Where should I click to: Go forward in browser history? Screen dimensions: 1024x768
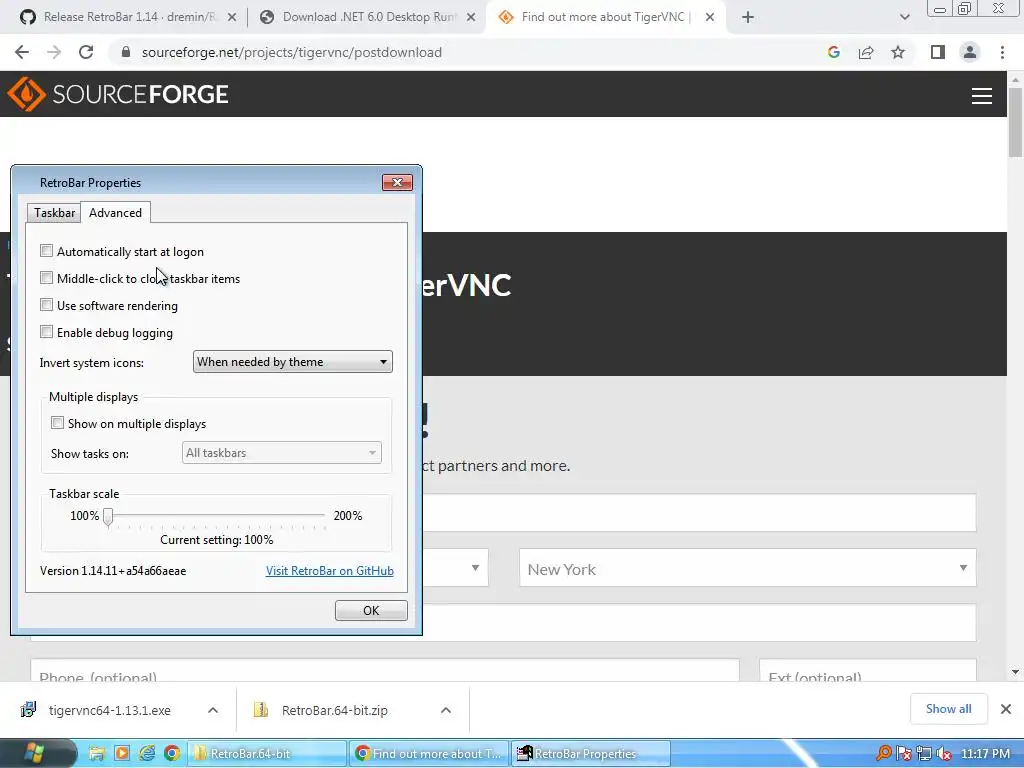[x=54, y=52]
